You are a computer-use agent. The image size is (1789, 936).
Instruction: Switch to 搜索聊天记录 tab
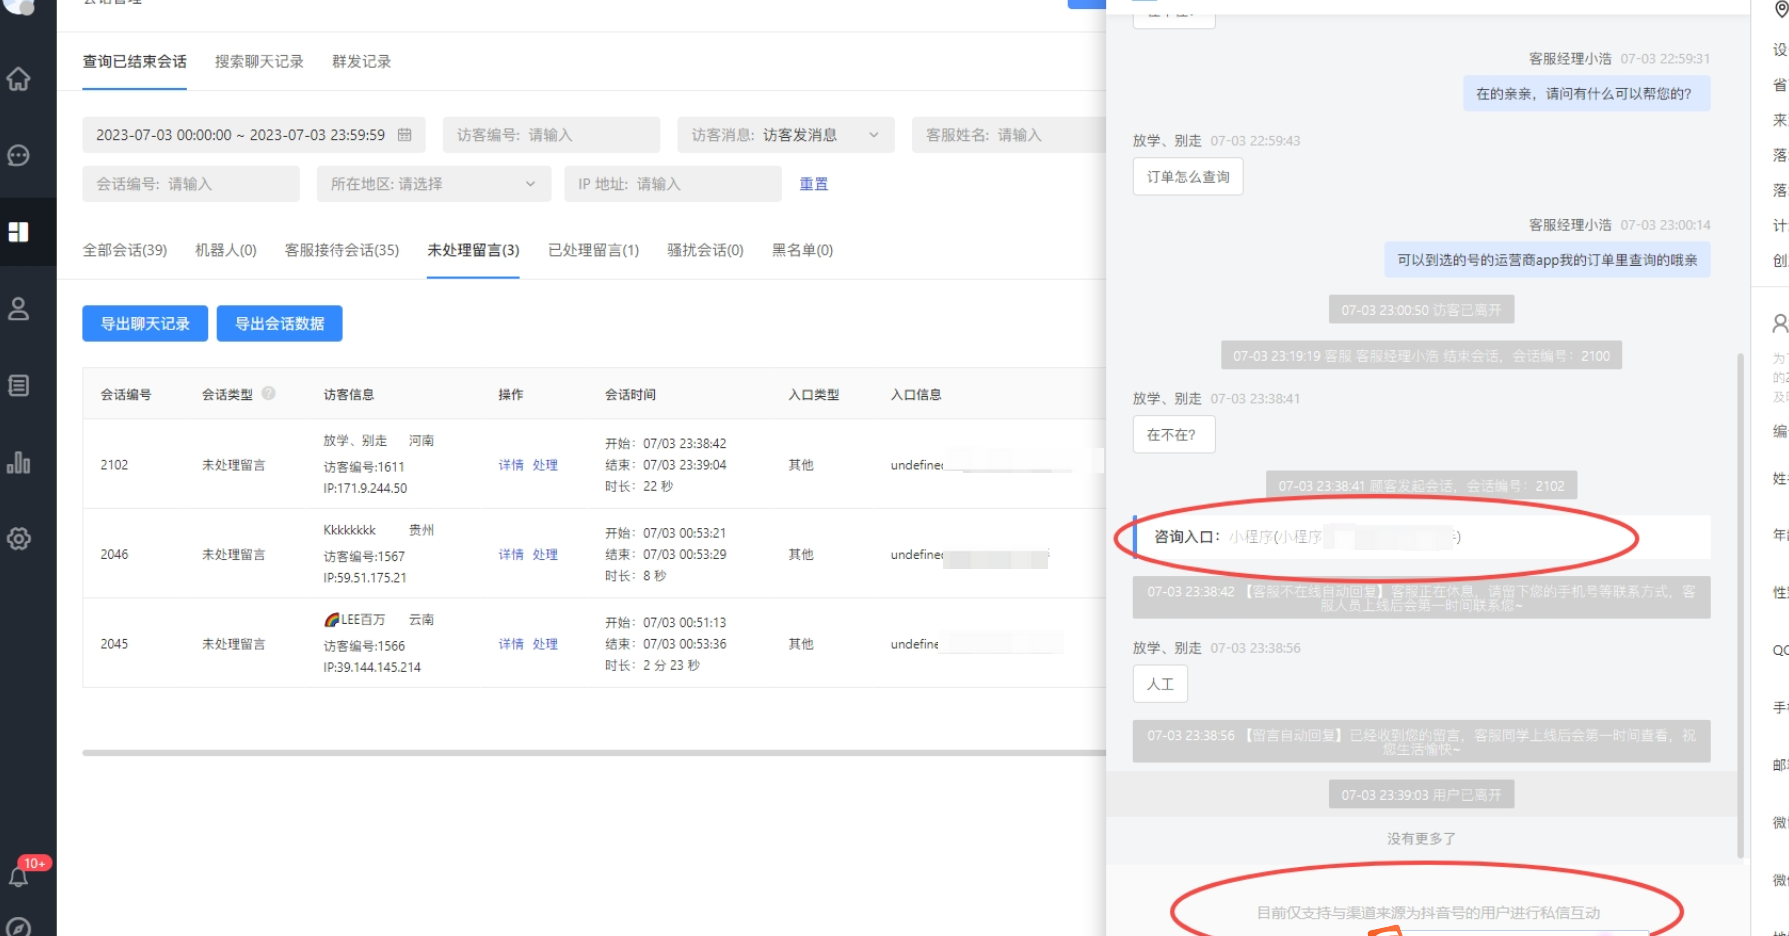(x=259, y=62)
